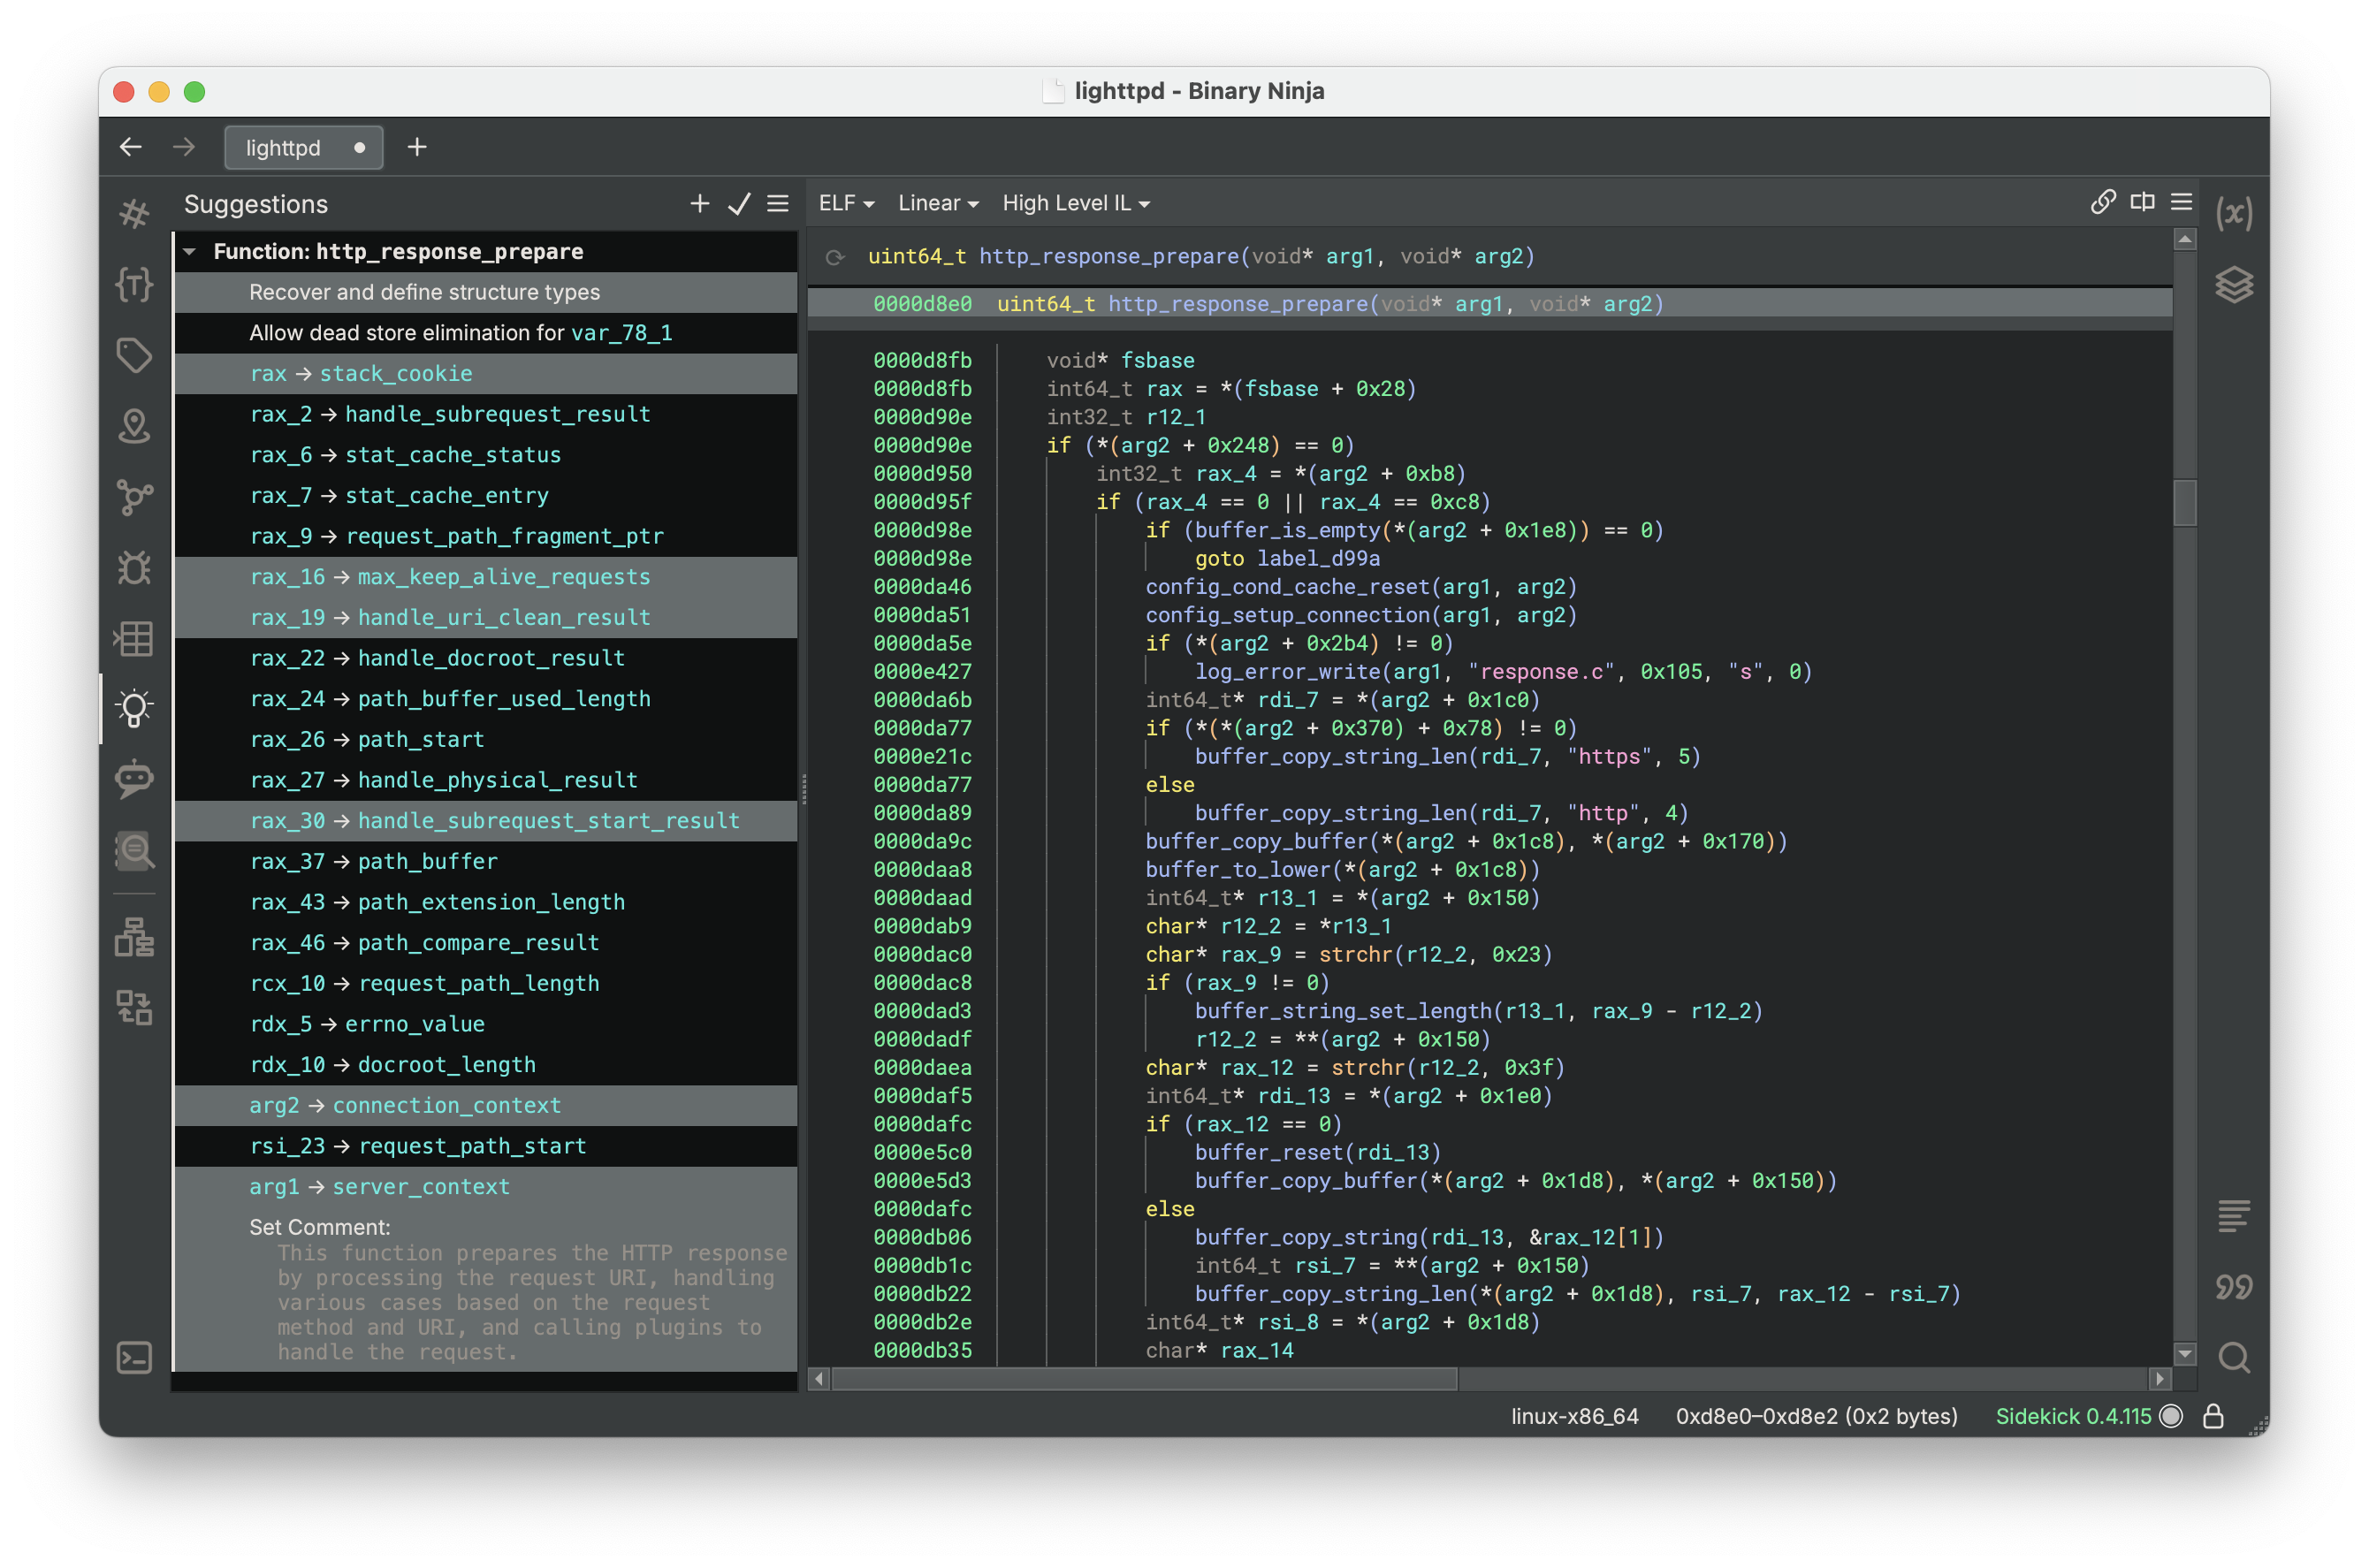
Task: Open the variables (x) panel icon
Action: point(2233,213)
